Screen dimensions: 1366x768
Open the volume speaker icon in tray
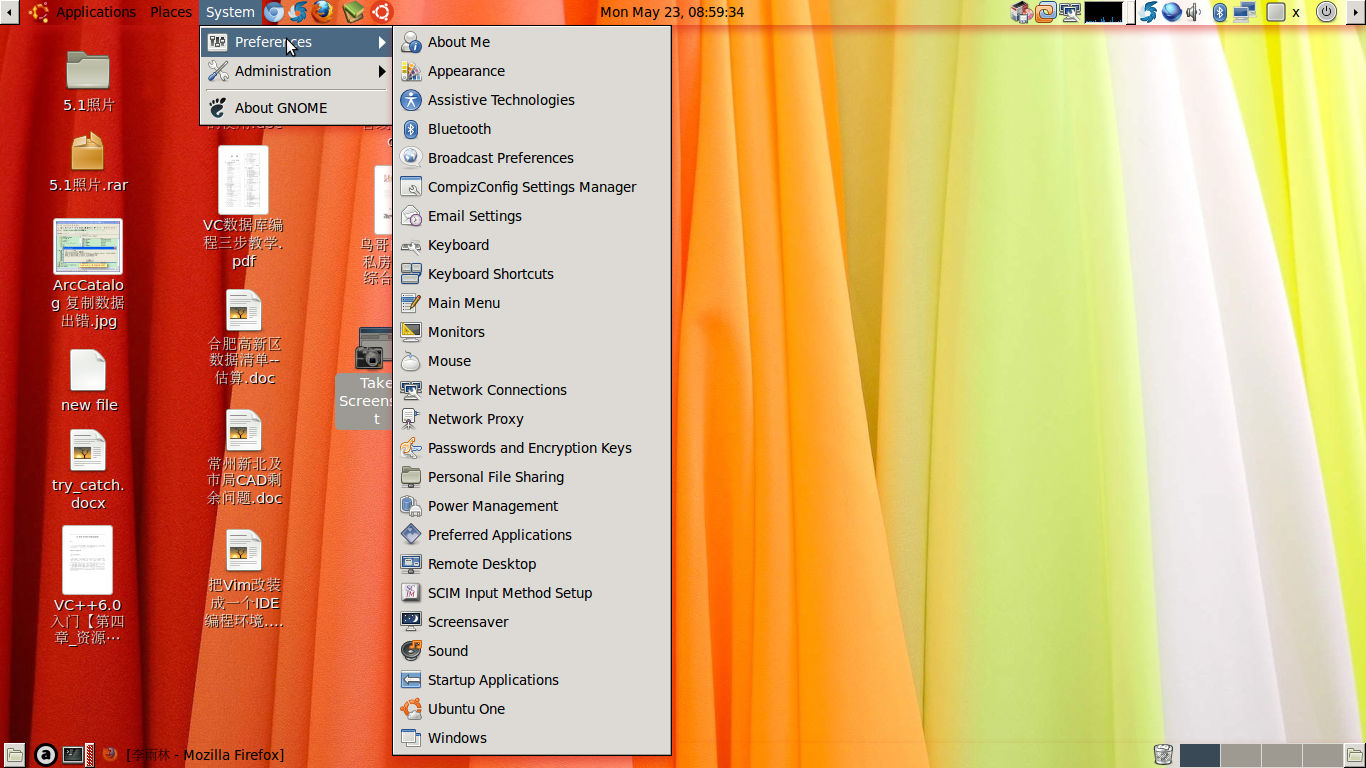tap(1195, 12)
